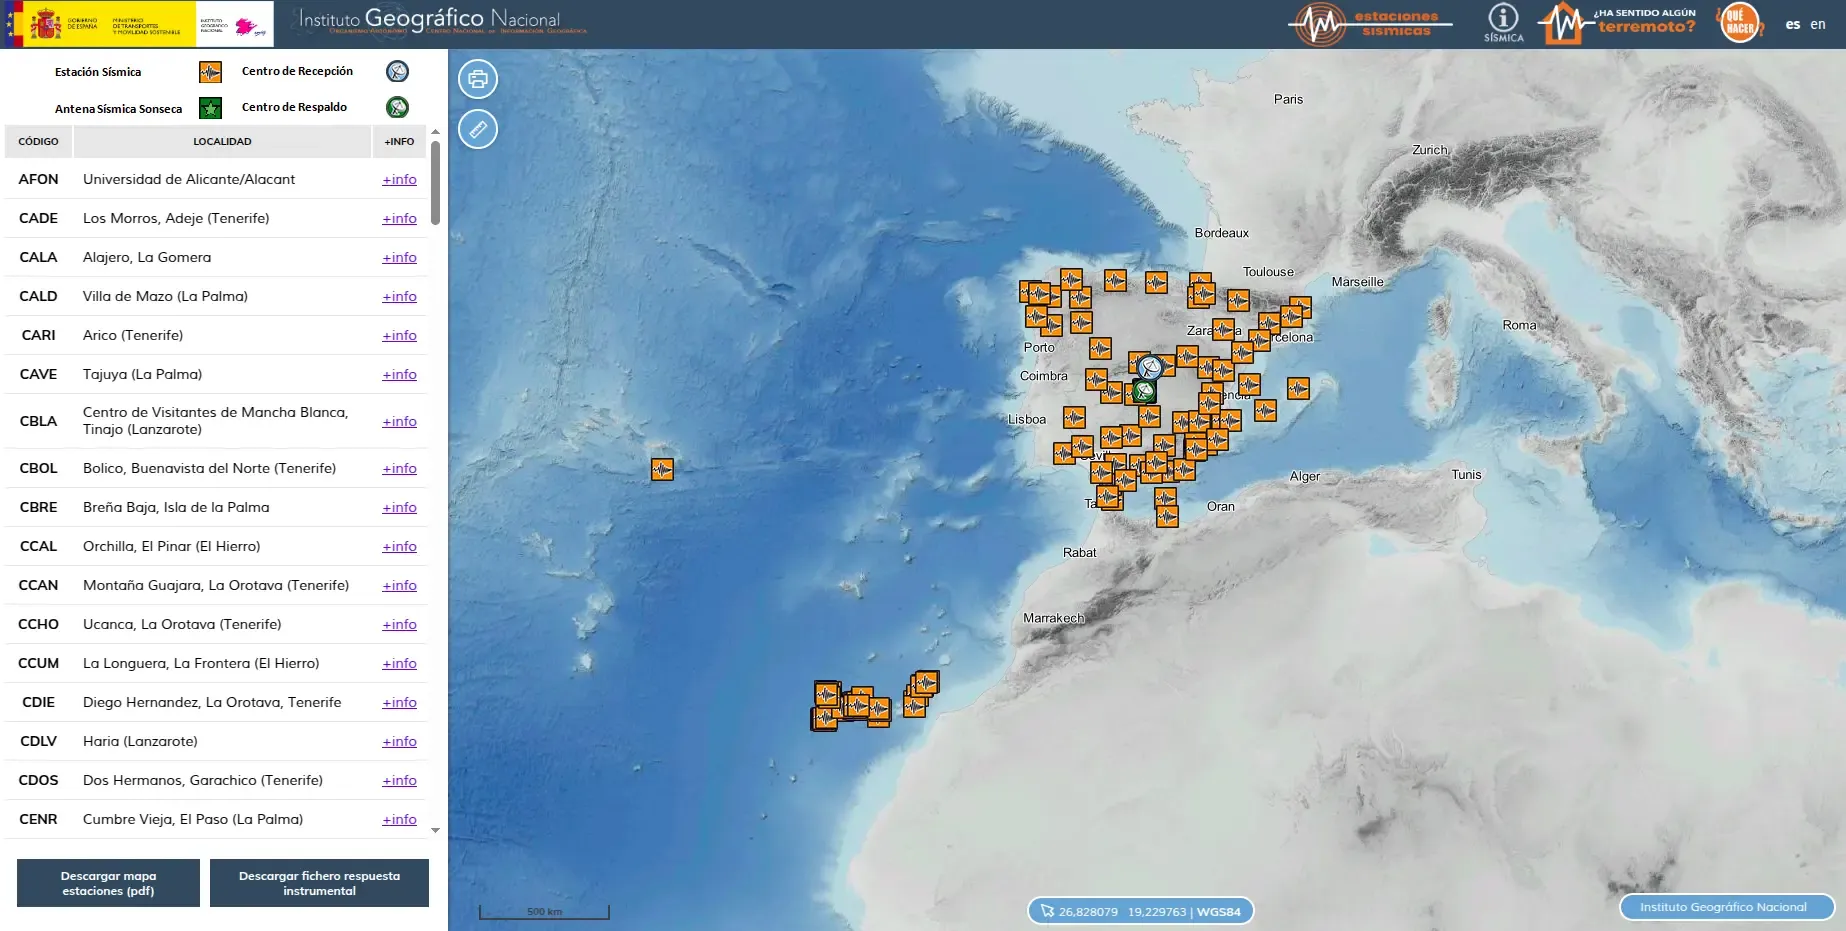Select the green Centro de Respaldo marker
This screenshot has width=1846, height=931.
tap(1144, 391)
